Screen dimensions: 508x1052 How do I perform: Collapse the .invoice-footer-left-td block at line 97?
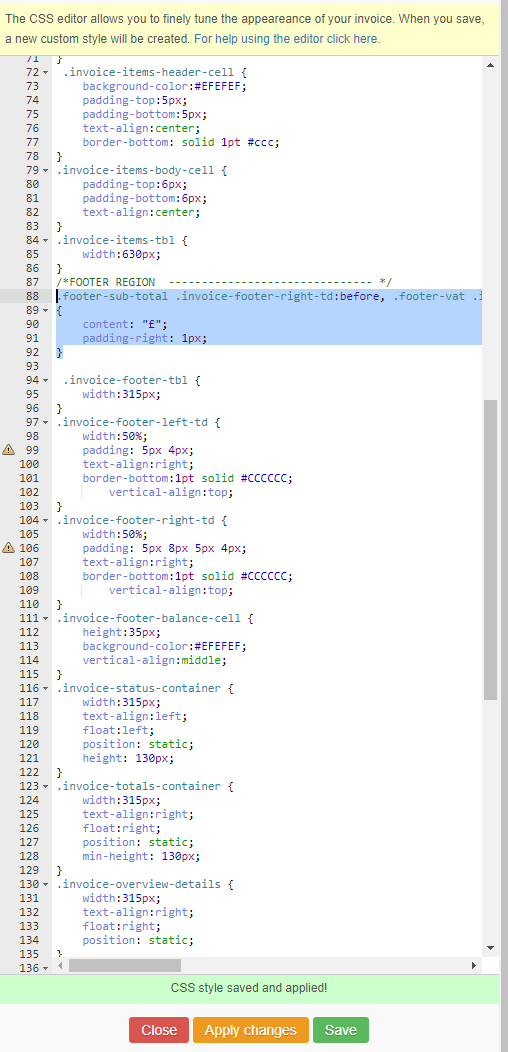tap(46, 422)
